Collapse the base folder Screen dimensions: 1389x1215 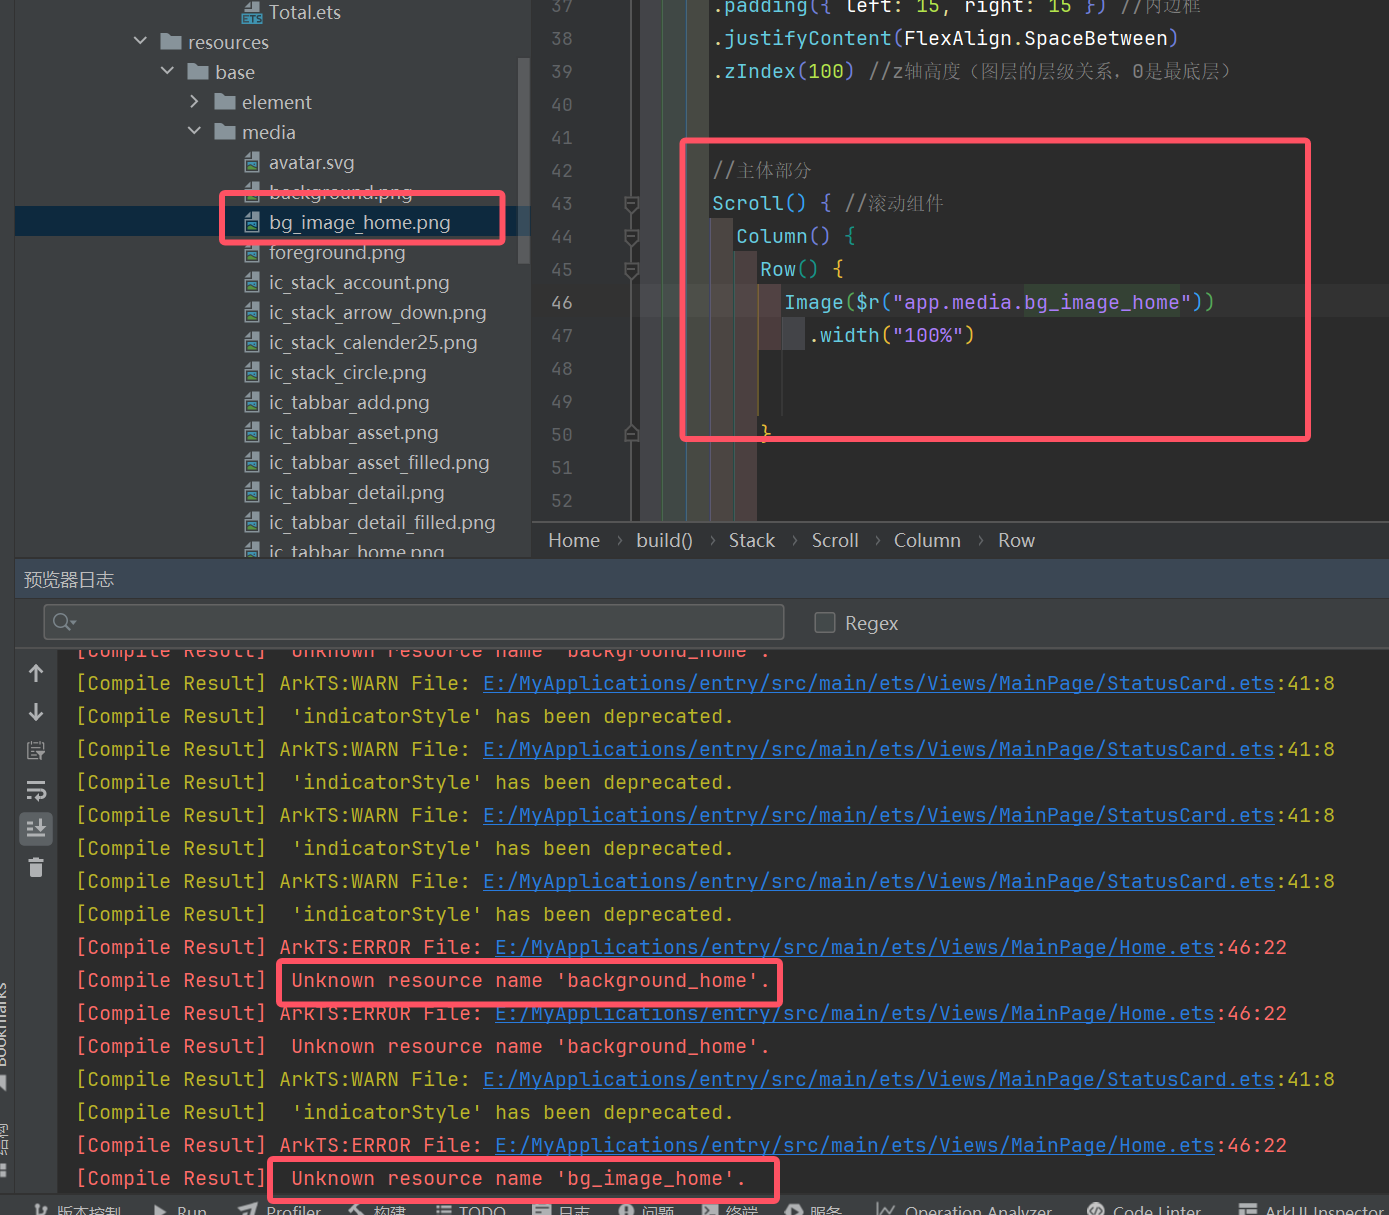[x=167, y=71]
